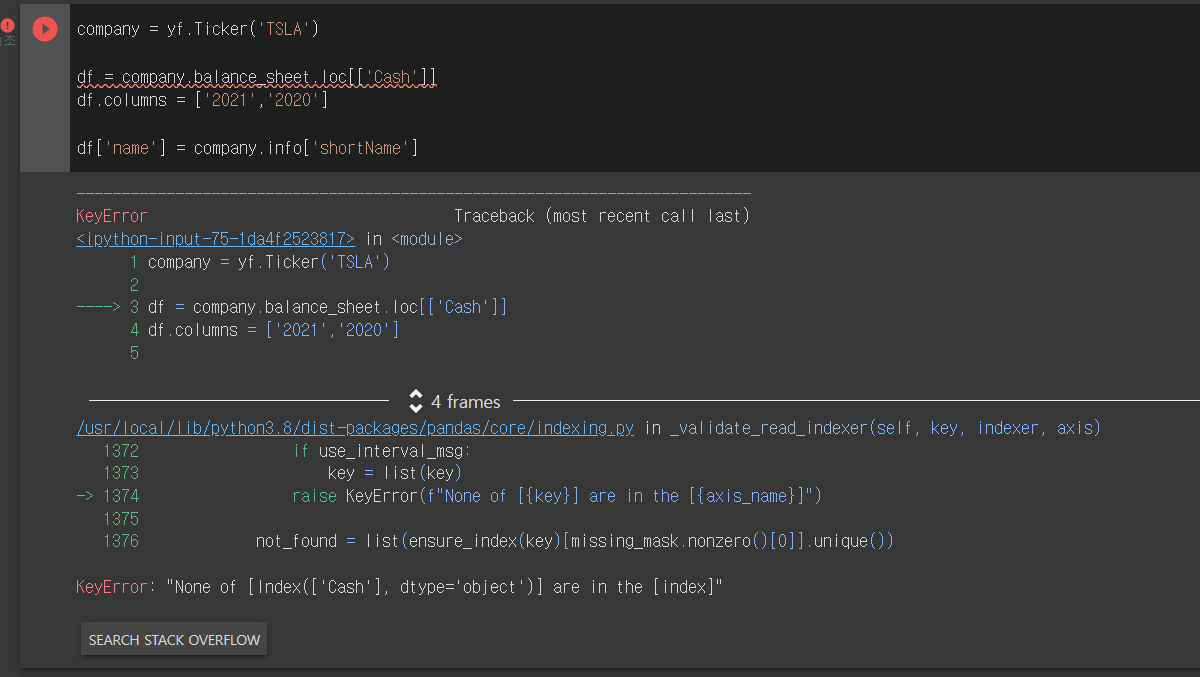Screen dimensions: 1200x677
Task: Click the df['name'] = company.info line
Action: point(247,148)
